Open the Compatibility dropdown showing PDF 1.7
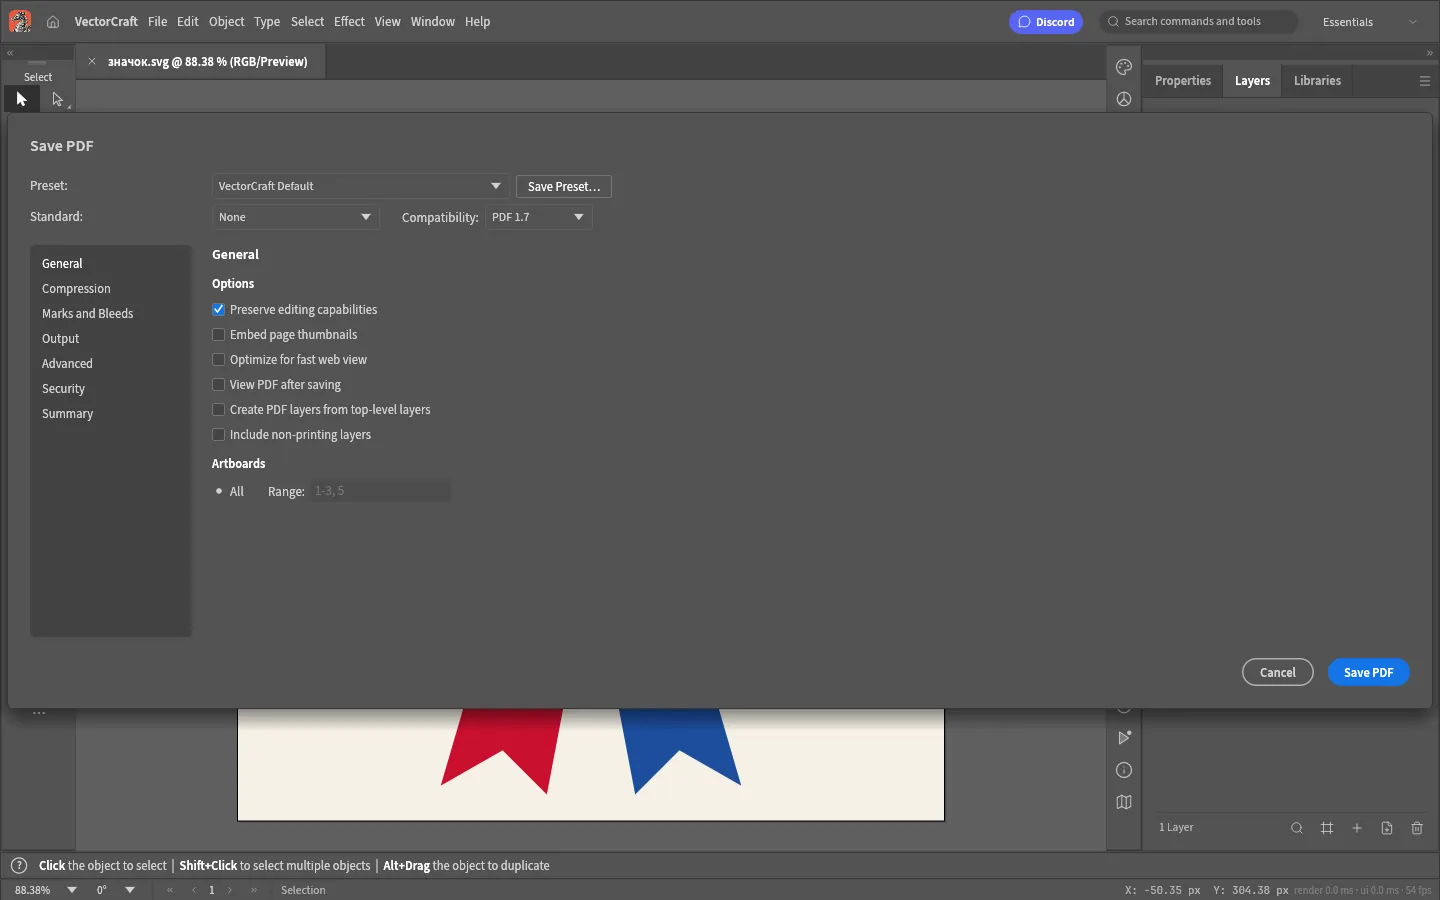The width and height of the screenshot is (1440, 900). (539, 217)
